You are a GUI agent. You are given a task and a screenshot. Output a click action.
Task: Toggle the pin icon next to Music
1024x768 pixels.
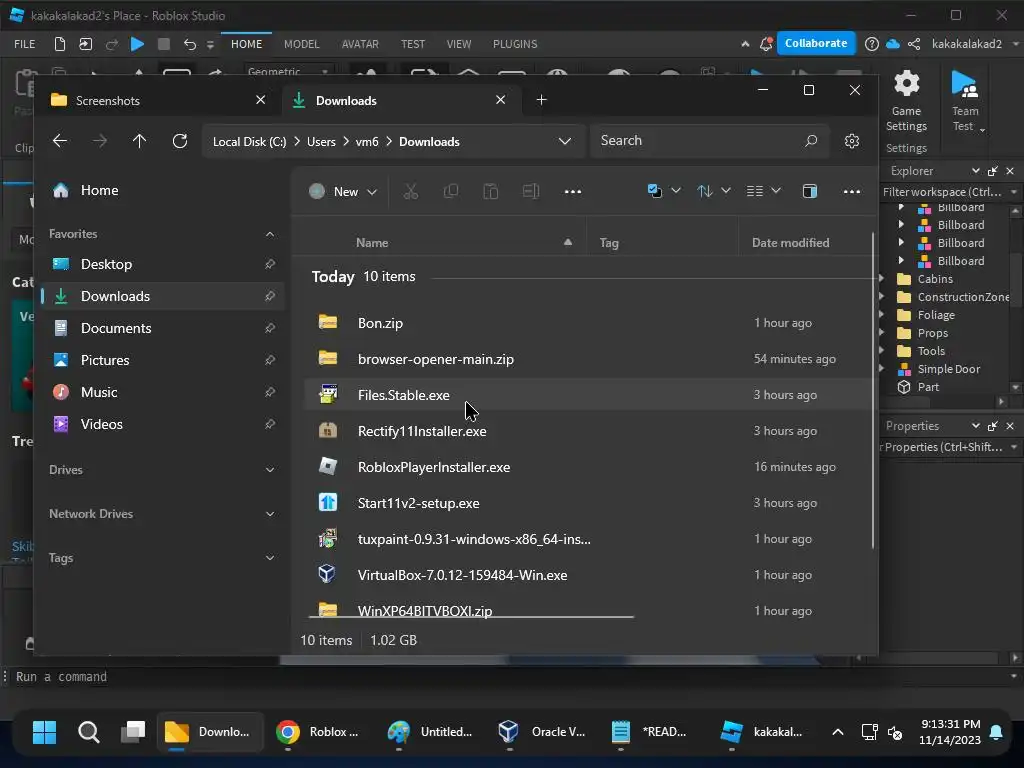click(x=269, y=392)
